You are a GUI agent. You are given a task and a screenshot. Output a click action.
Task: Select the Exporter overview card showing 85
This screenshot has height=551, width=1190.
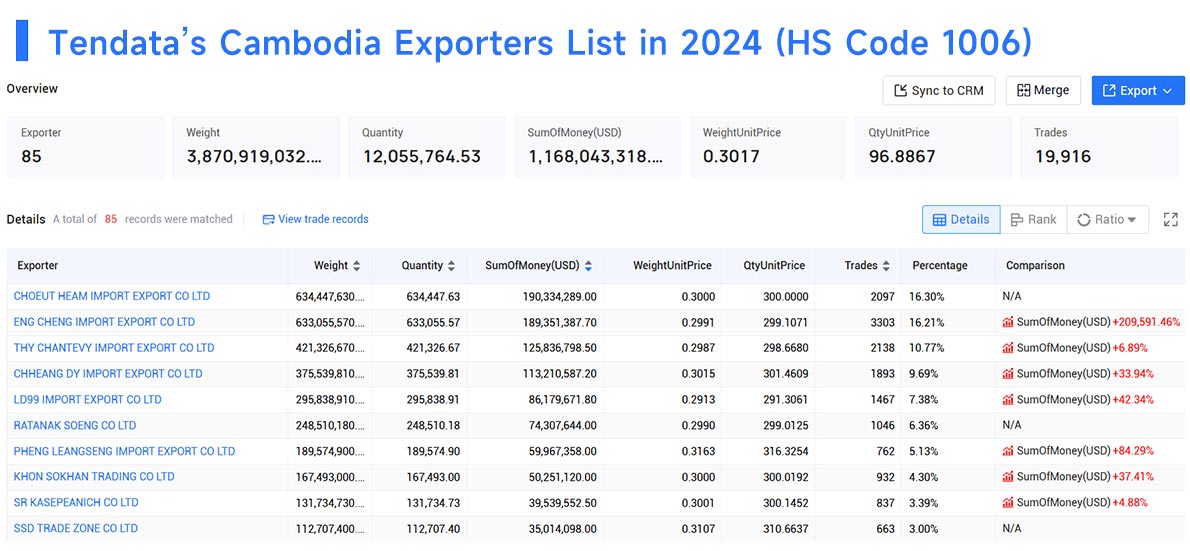(85, 147)
